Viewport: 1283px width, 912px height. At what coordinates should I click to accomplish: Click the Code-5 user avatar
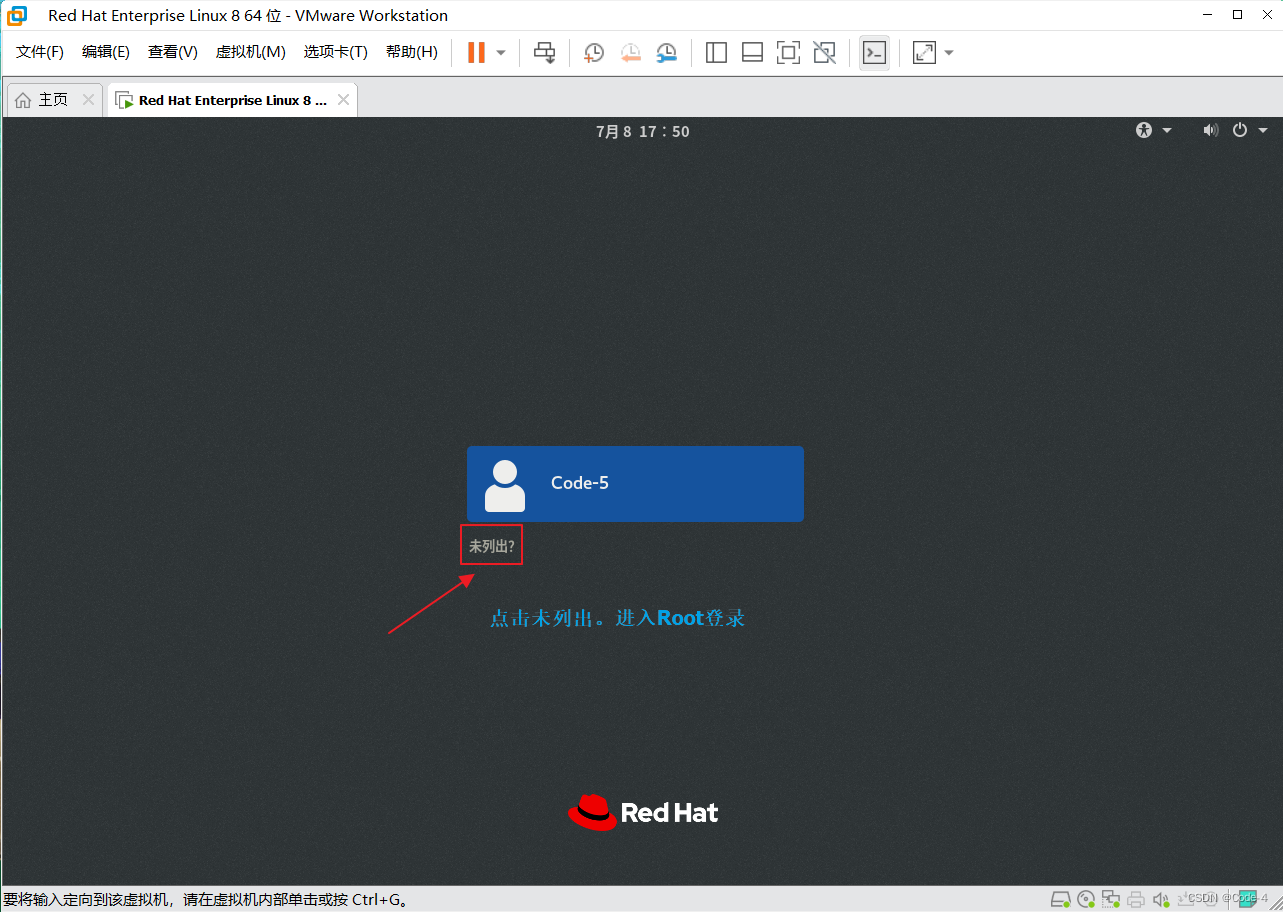(x=504, y=485)
